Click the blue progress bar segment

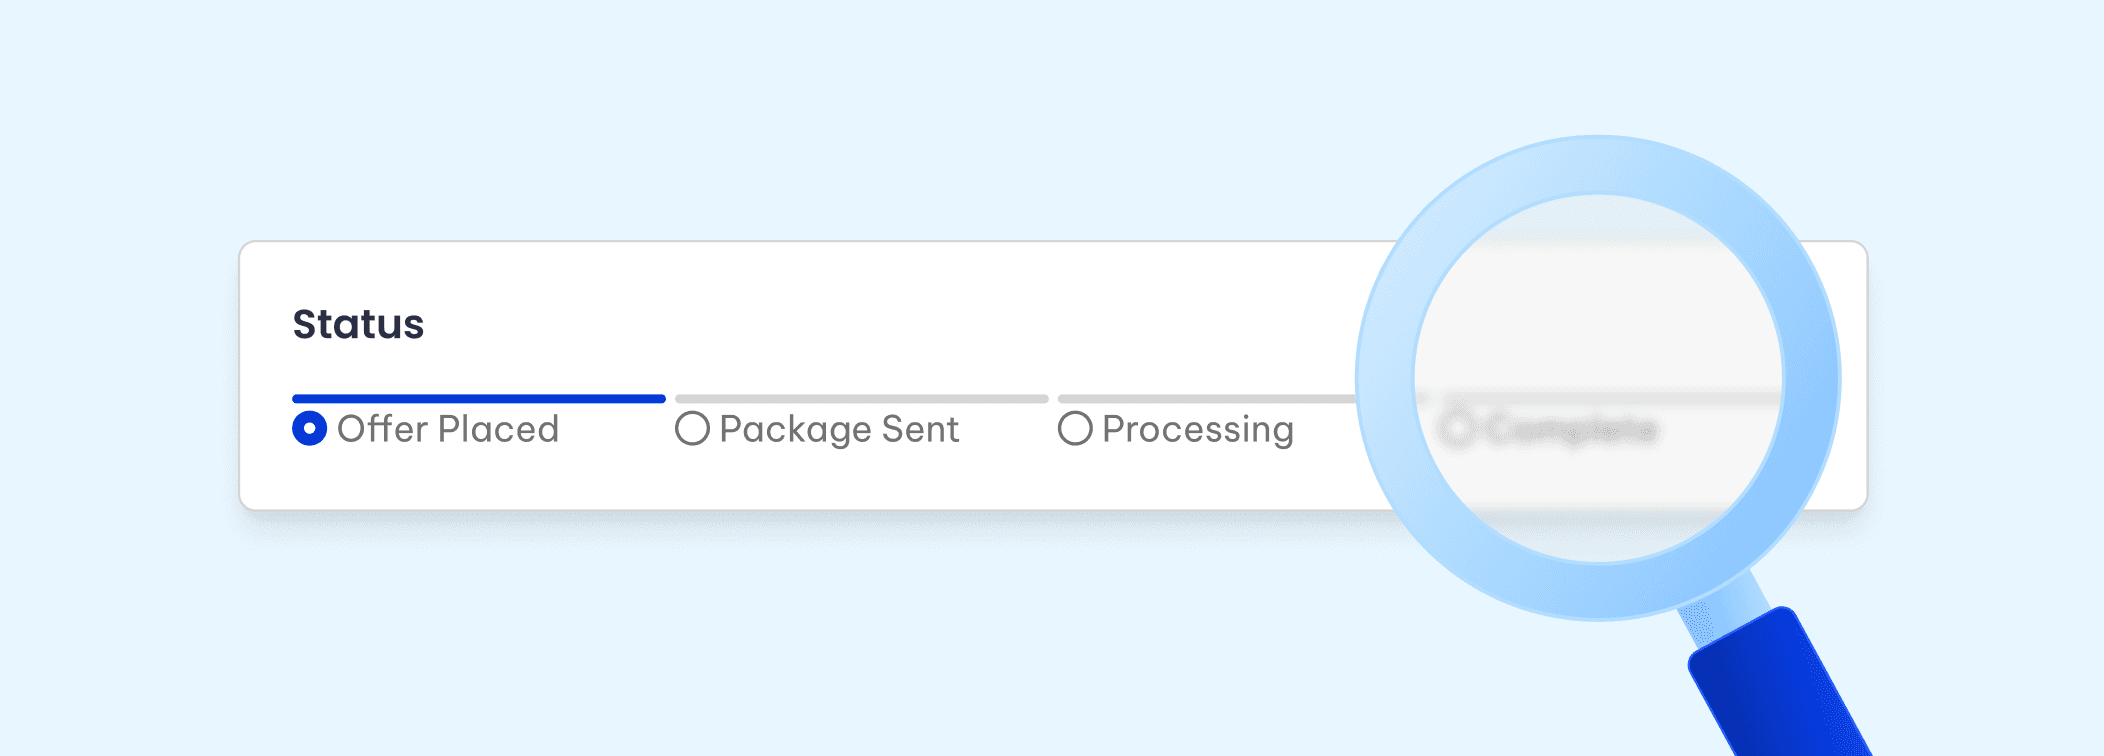[x=479, y=399]
